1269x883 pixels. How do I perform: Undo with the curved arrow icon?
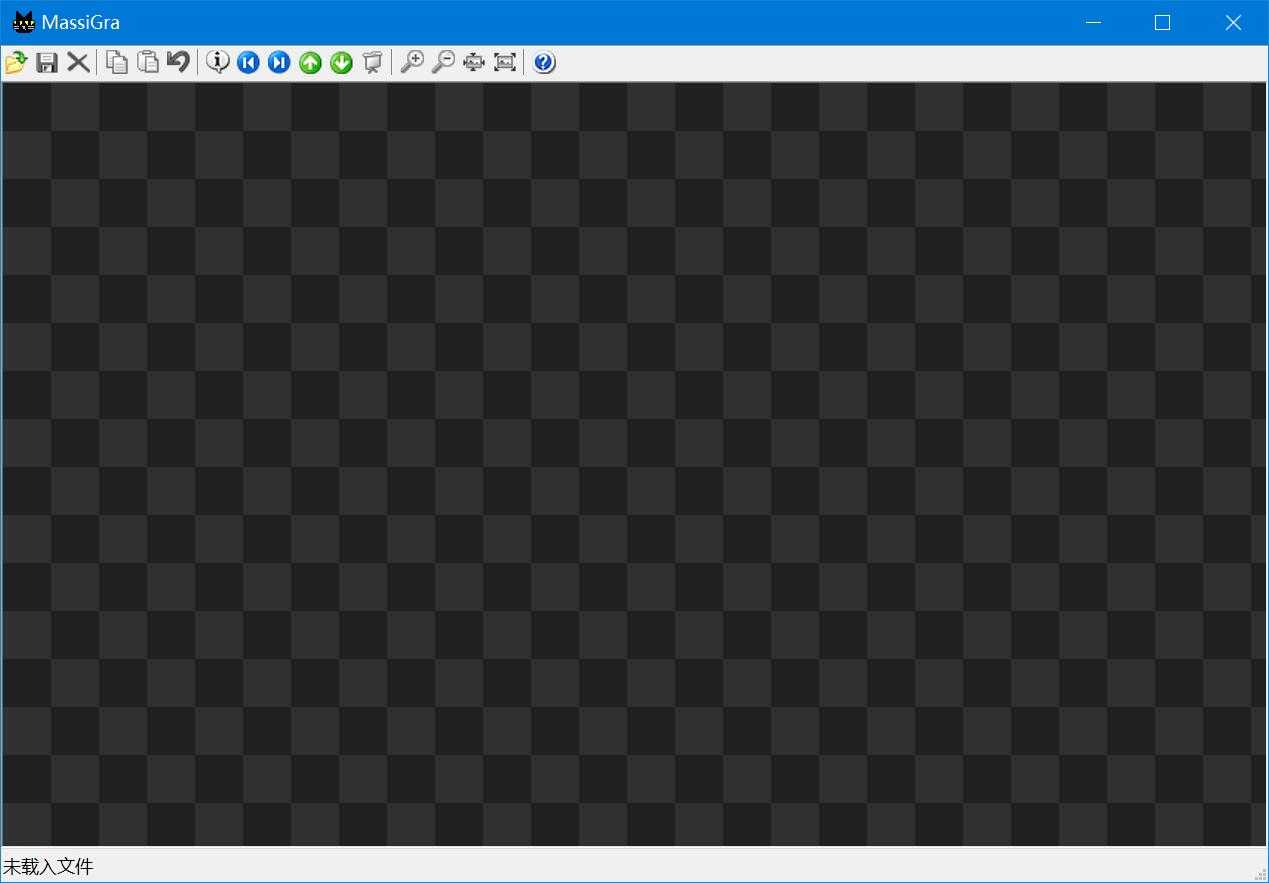point(178,63)
